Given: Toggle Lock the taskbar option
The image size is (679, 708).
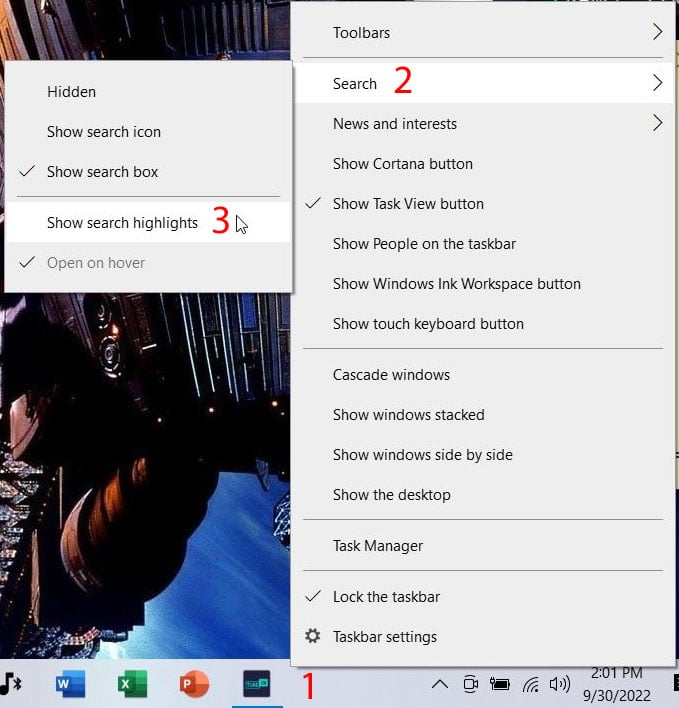Looking at the screenshot, I should (386, 597).
